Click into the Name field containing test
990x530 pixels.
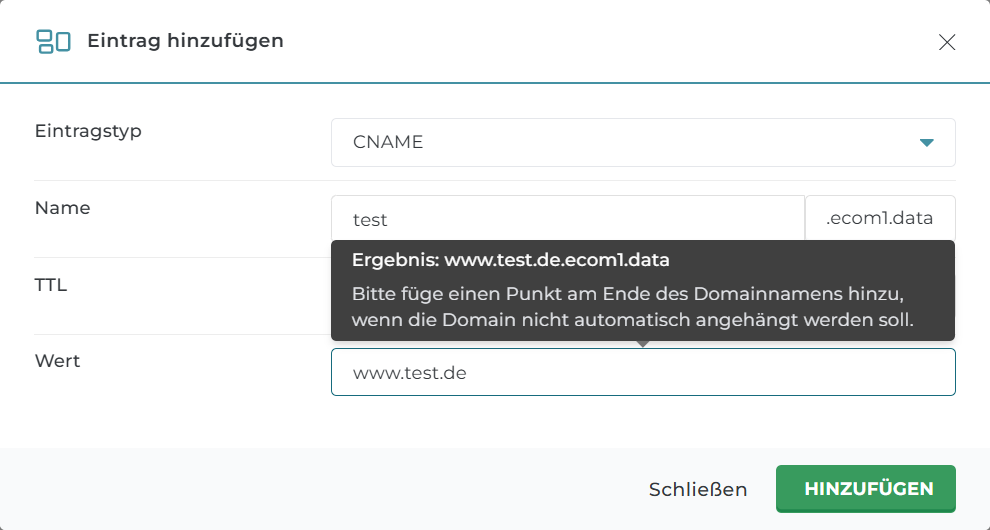coord(567,219)
